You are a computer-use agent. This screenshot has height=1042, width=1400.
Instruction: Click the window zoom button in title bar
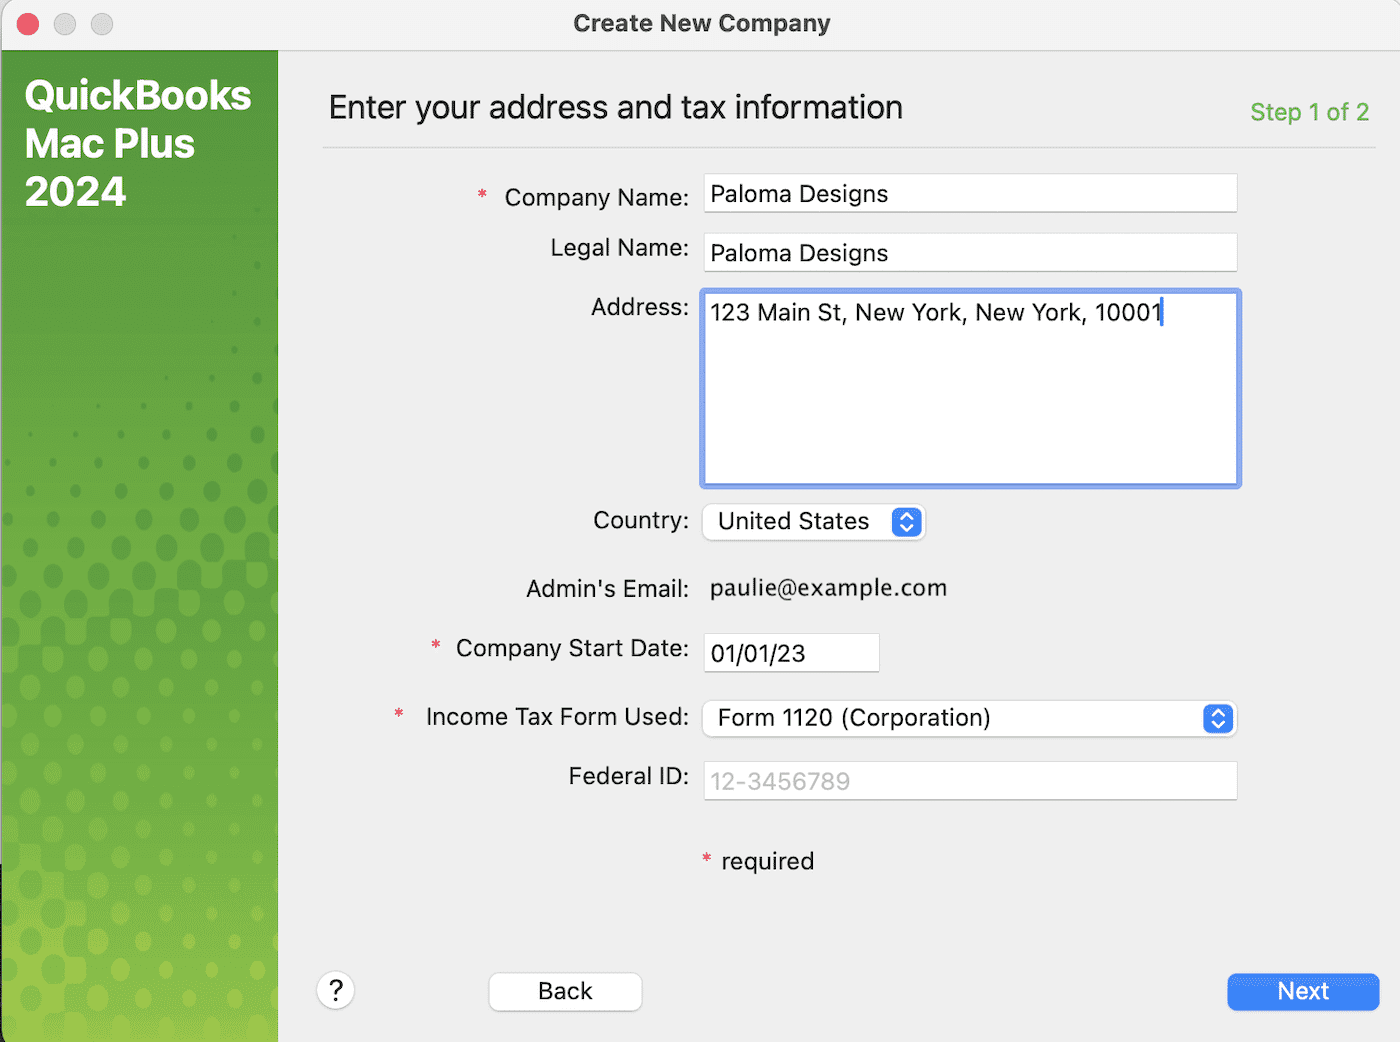pos(102,24)
